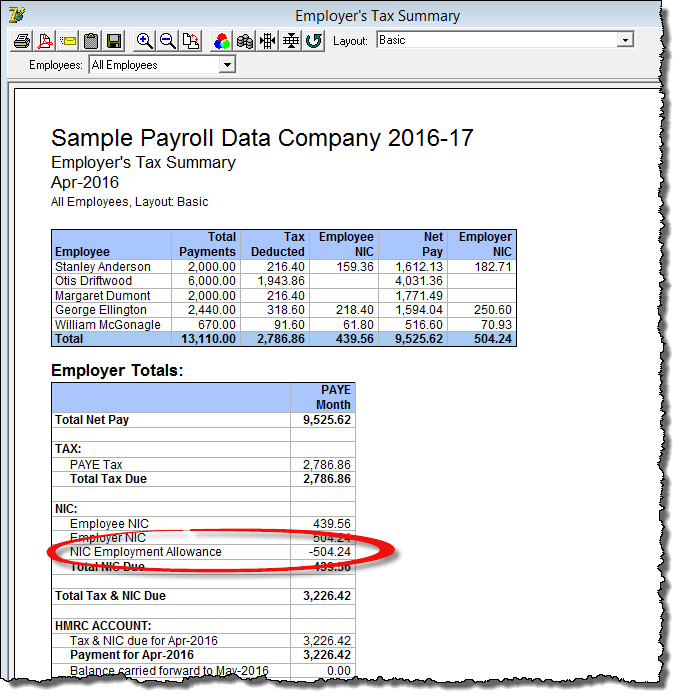Click the stacked coins icon
Image resolution: width=681 pixels, height=698 pixels.
click(x=244, y=41)
